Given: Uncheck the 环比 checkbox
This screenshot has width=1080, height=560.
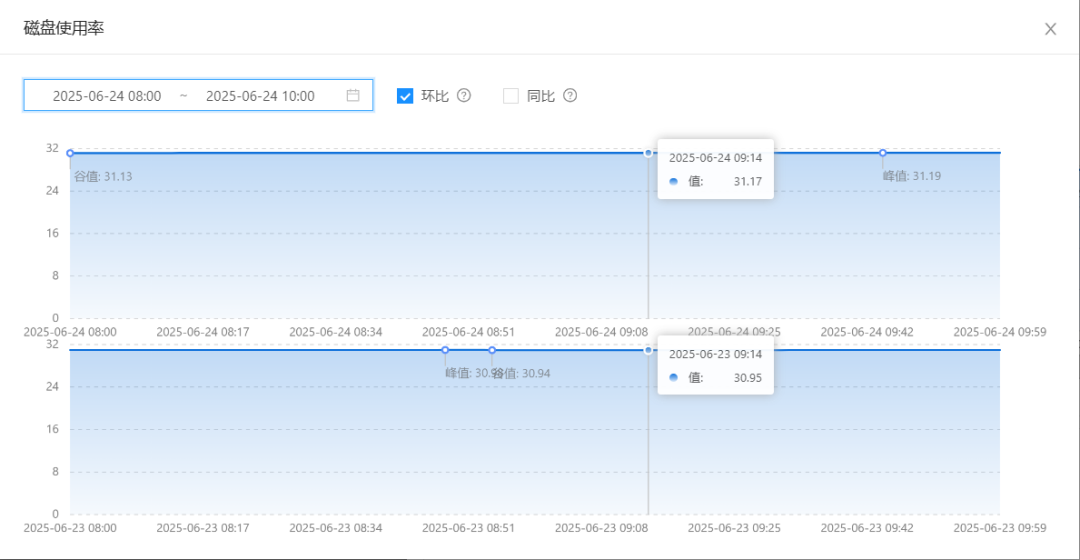Looking at the screenshot, I should pyautogui.click(x=405, y=96).
